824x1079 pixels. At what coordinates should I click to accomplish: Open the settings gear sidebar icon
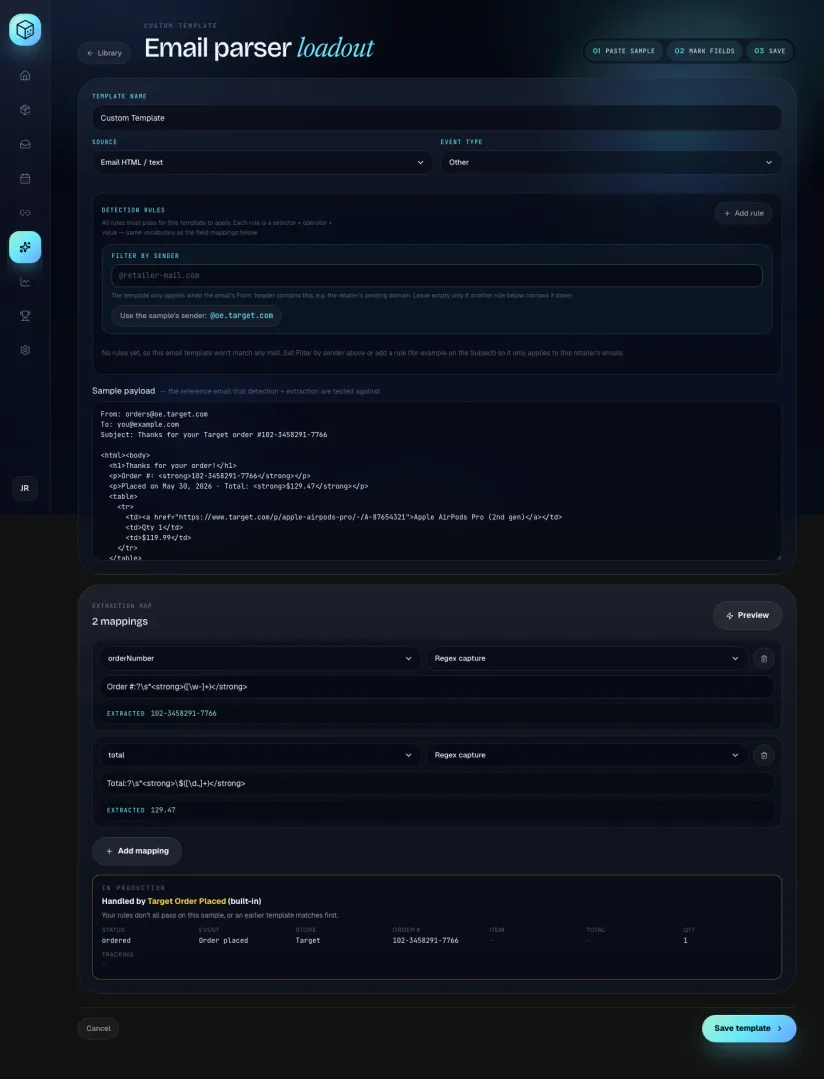pos(25,350)
